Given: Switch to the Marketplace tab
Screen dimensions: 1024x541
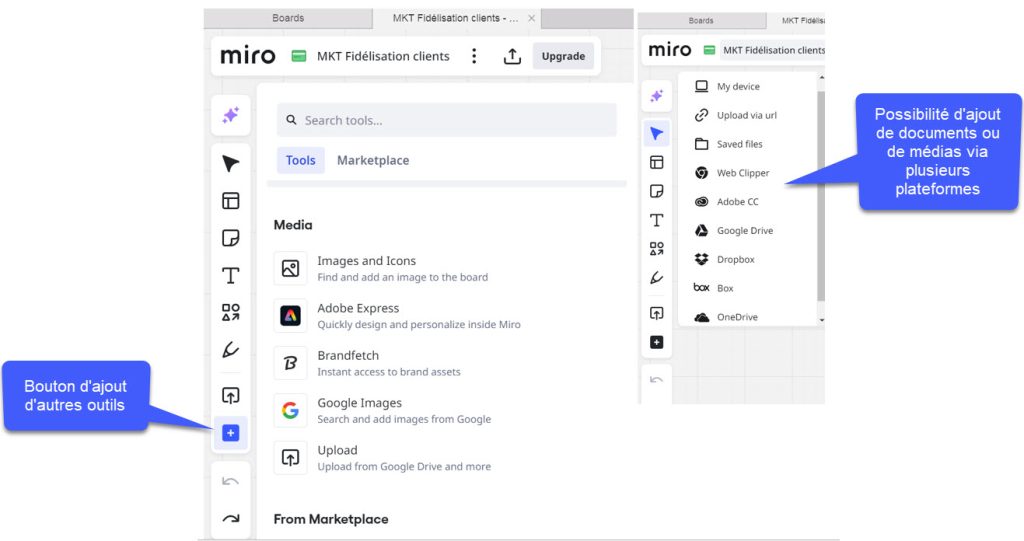Looking at the screenshot, I should (373, 160).
